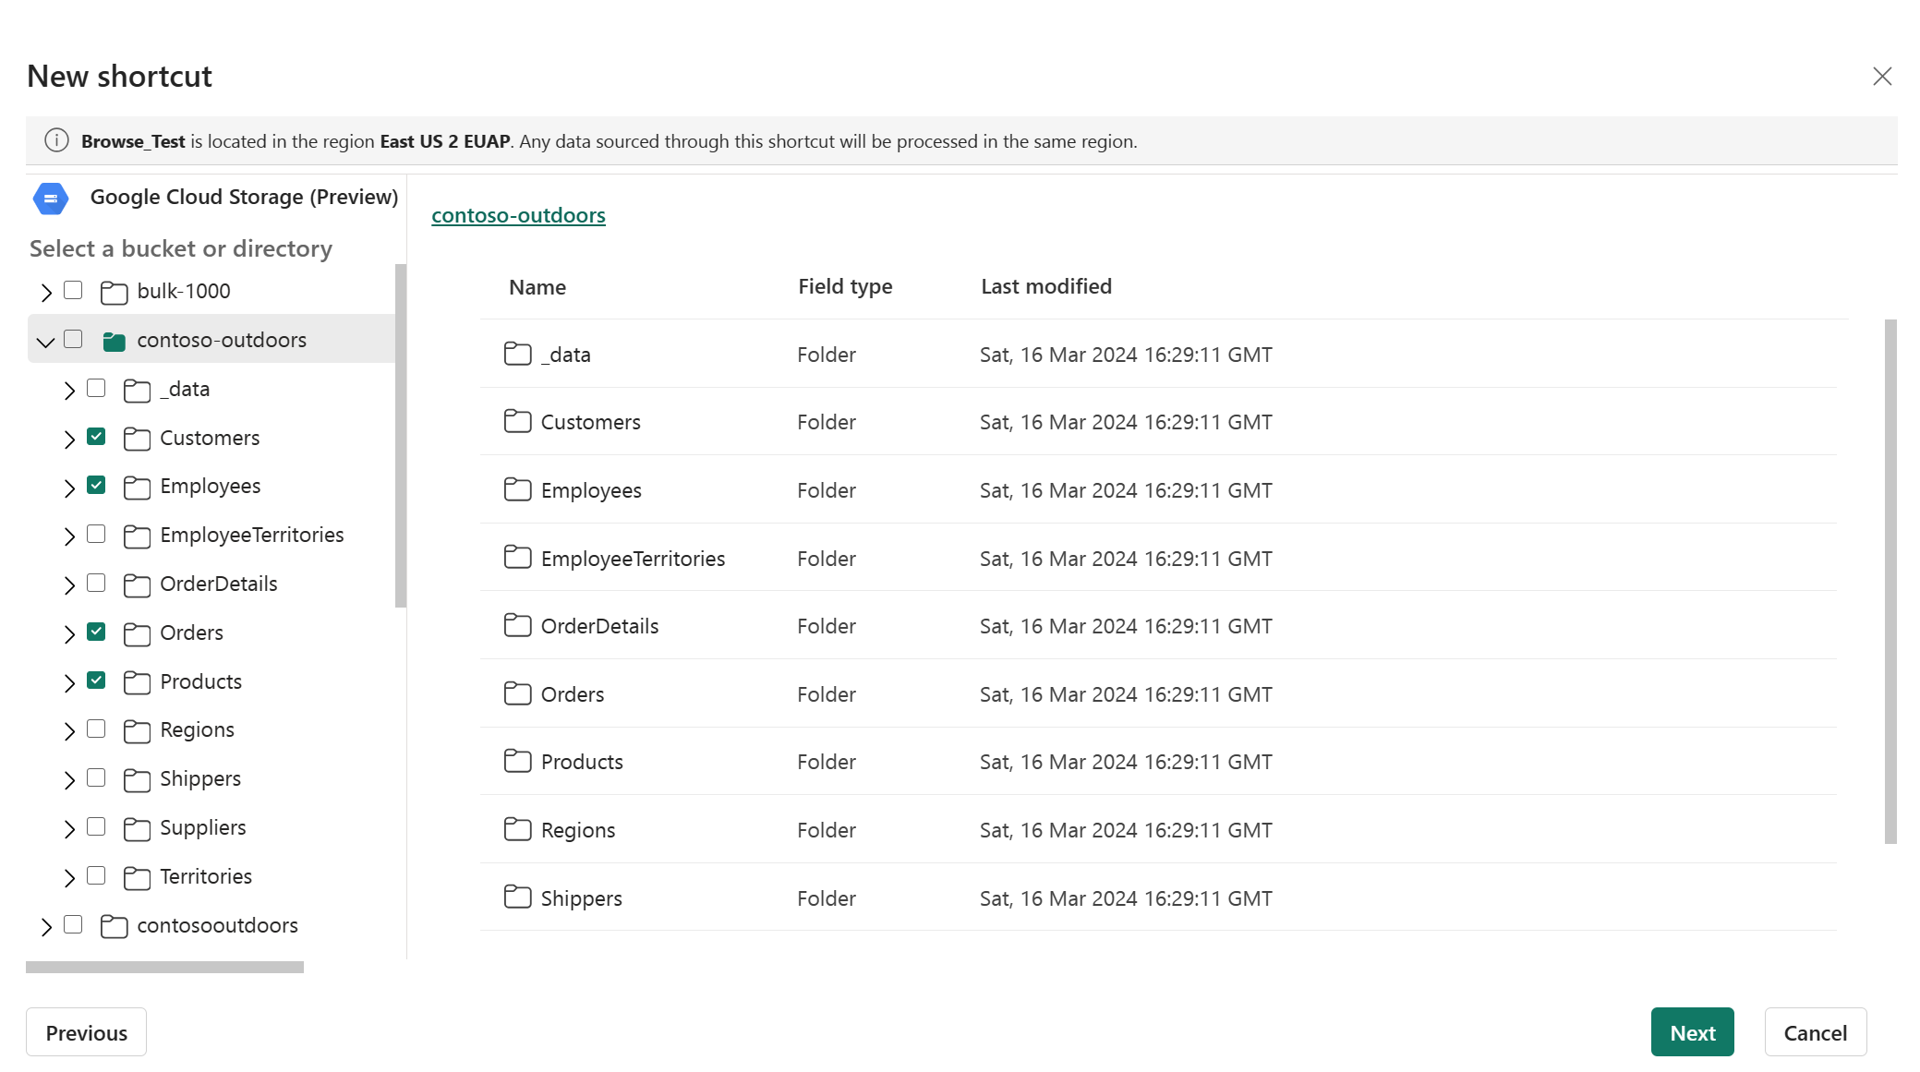Viewport: 1920px width, 1072px height.
Task: Click the Shippers folder icon in table
Action: click(x=517, y=897)
